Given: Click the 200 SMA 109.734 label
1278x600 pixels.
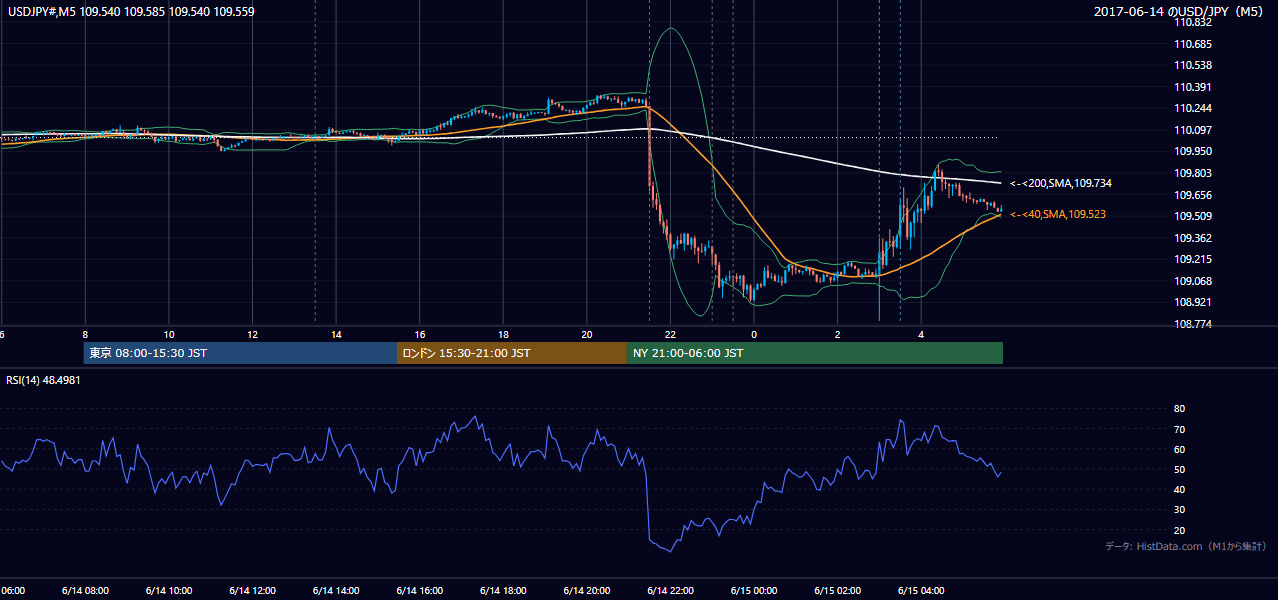Looking at the screenshot, I should [x=1060, y=184].
